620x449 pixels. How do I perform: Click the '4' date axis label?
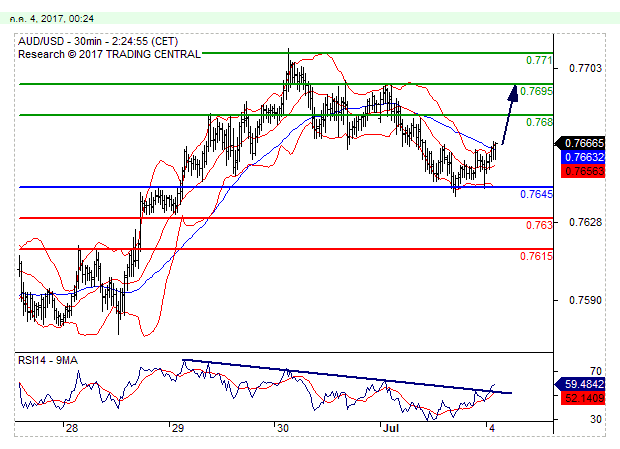492,428
